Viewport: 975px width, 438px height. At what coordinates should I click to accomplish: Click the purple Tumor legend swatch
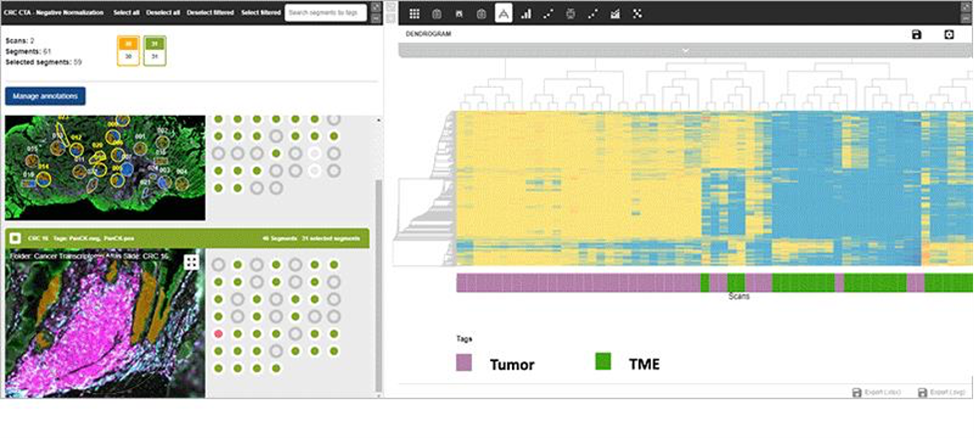(x=464, y=363)
